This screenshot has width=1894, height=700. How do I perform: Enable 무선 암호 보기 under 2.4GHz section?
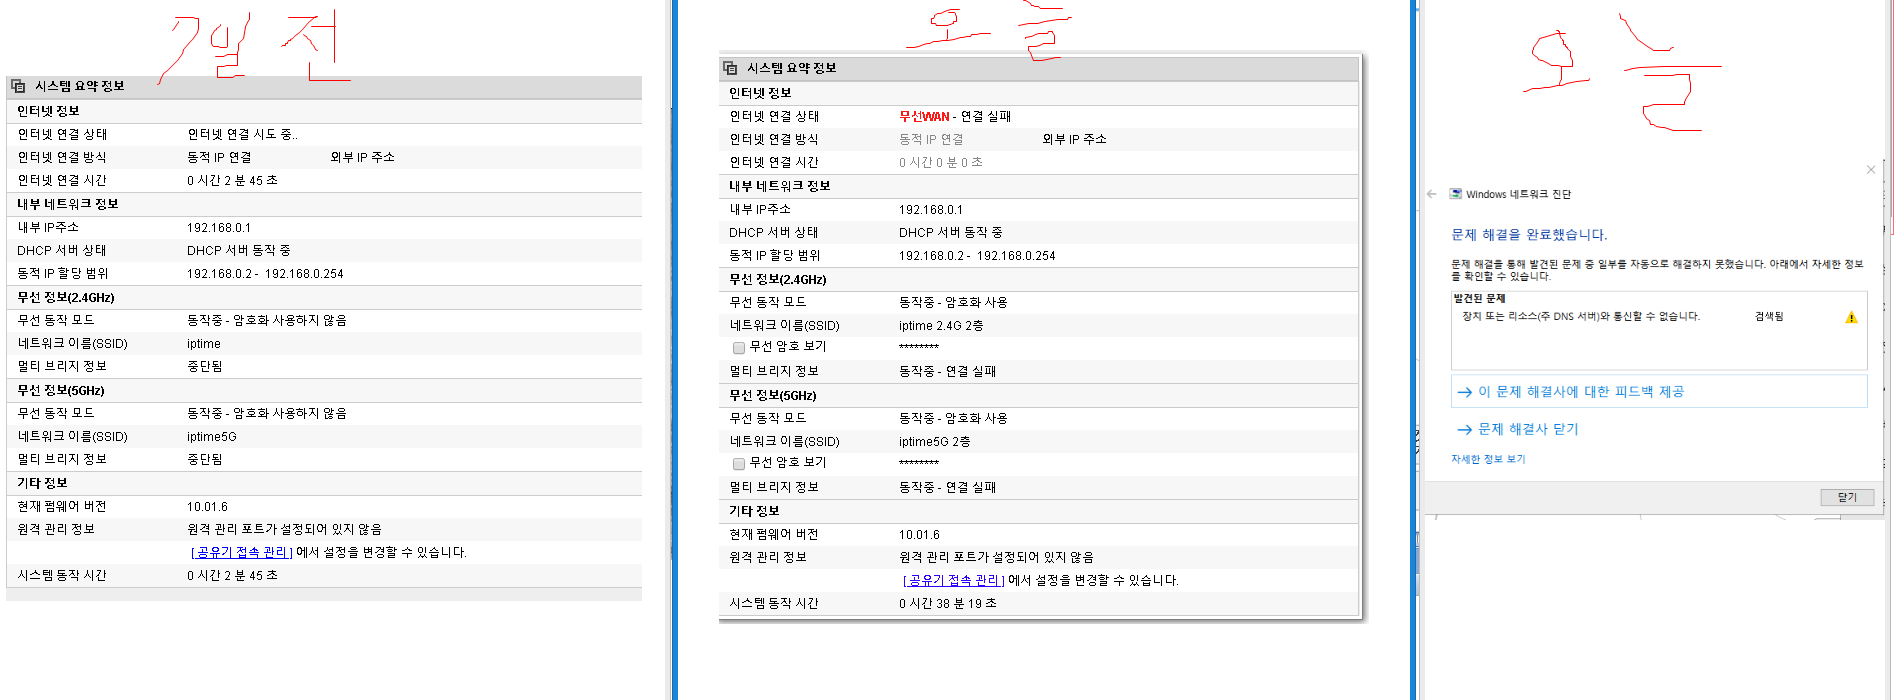point(739,348)
